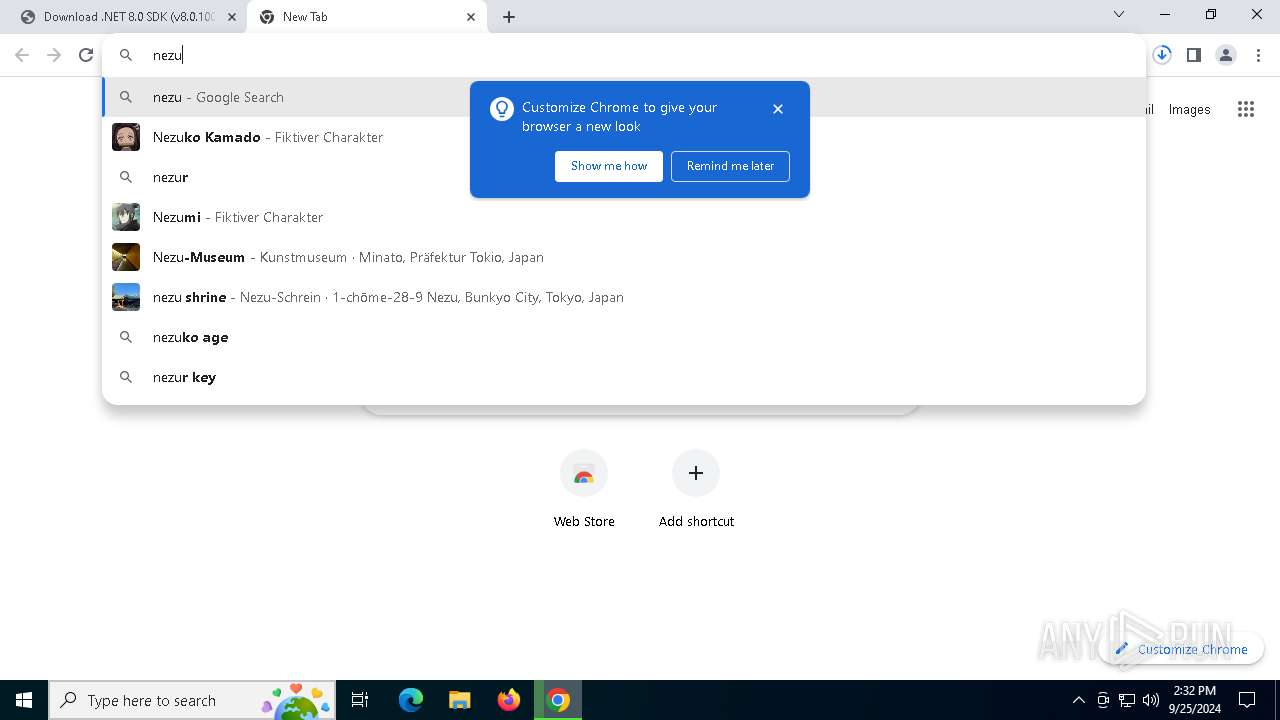
Task: Switch to Download .NET 8.0 SDK tab
Action: pyautogui.click(x=129, y=17)
